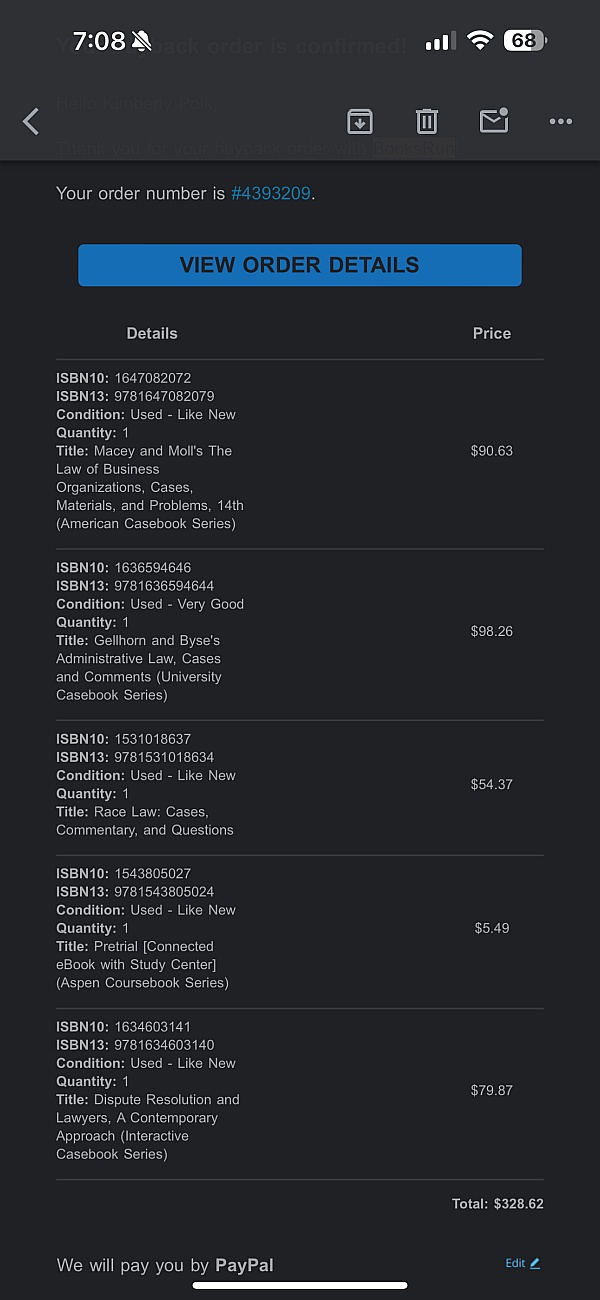Click the Edit payment method link
The image size is (600, 1300).
click(515, 1263)
